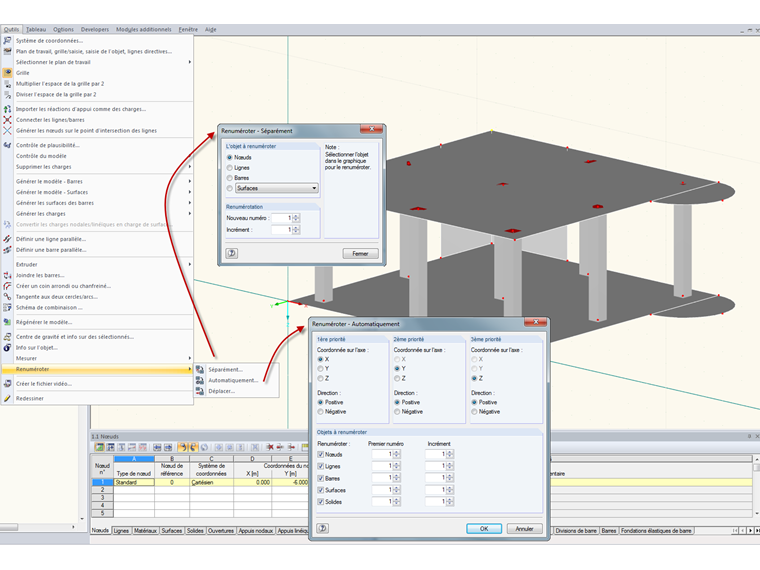Click the Créer un coin arrondi ou chanfreiné icon
This screenshot has height=570, width=760.
pos(7,286)
